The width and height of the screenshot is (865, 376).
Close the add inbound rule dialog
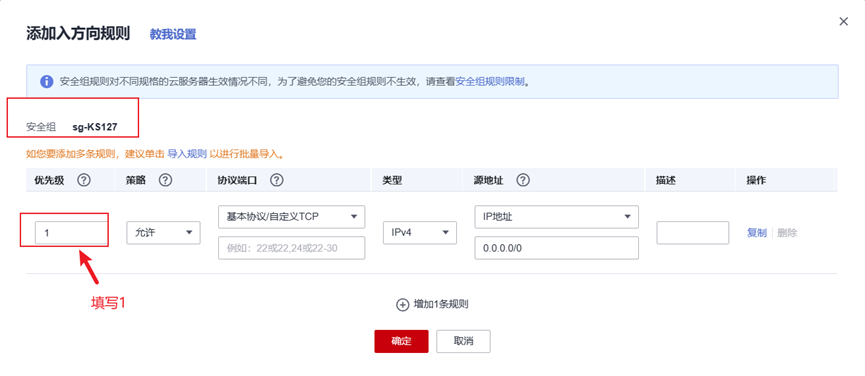[843, 22]
